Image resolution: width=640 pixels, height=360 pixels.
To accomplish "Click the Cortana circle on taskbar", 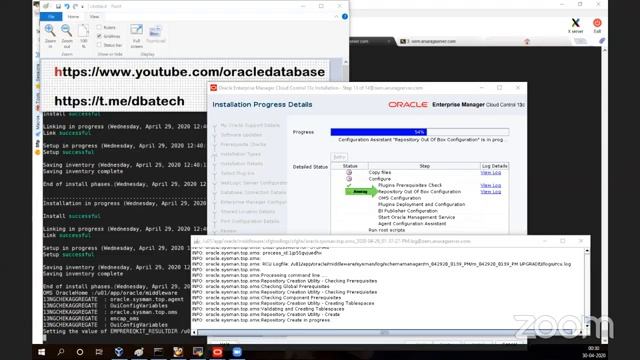I will (x=80, y=352).
